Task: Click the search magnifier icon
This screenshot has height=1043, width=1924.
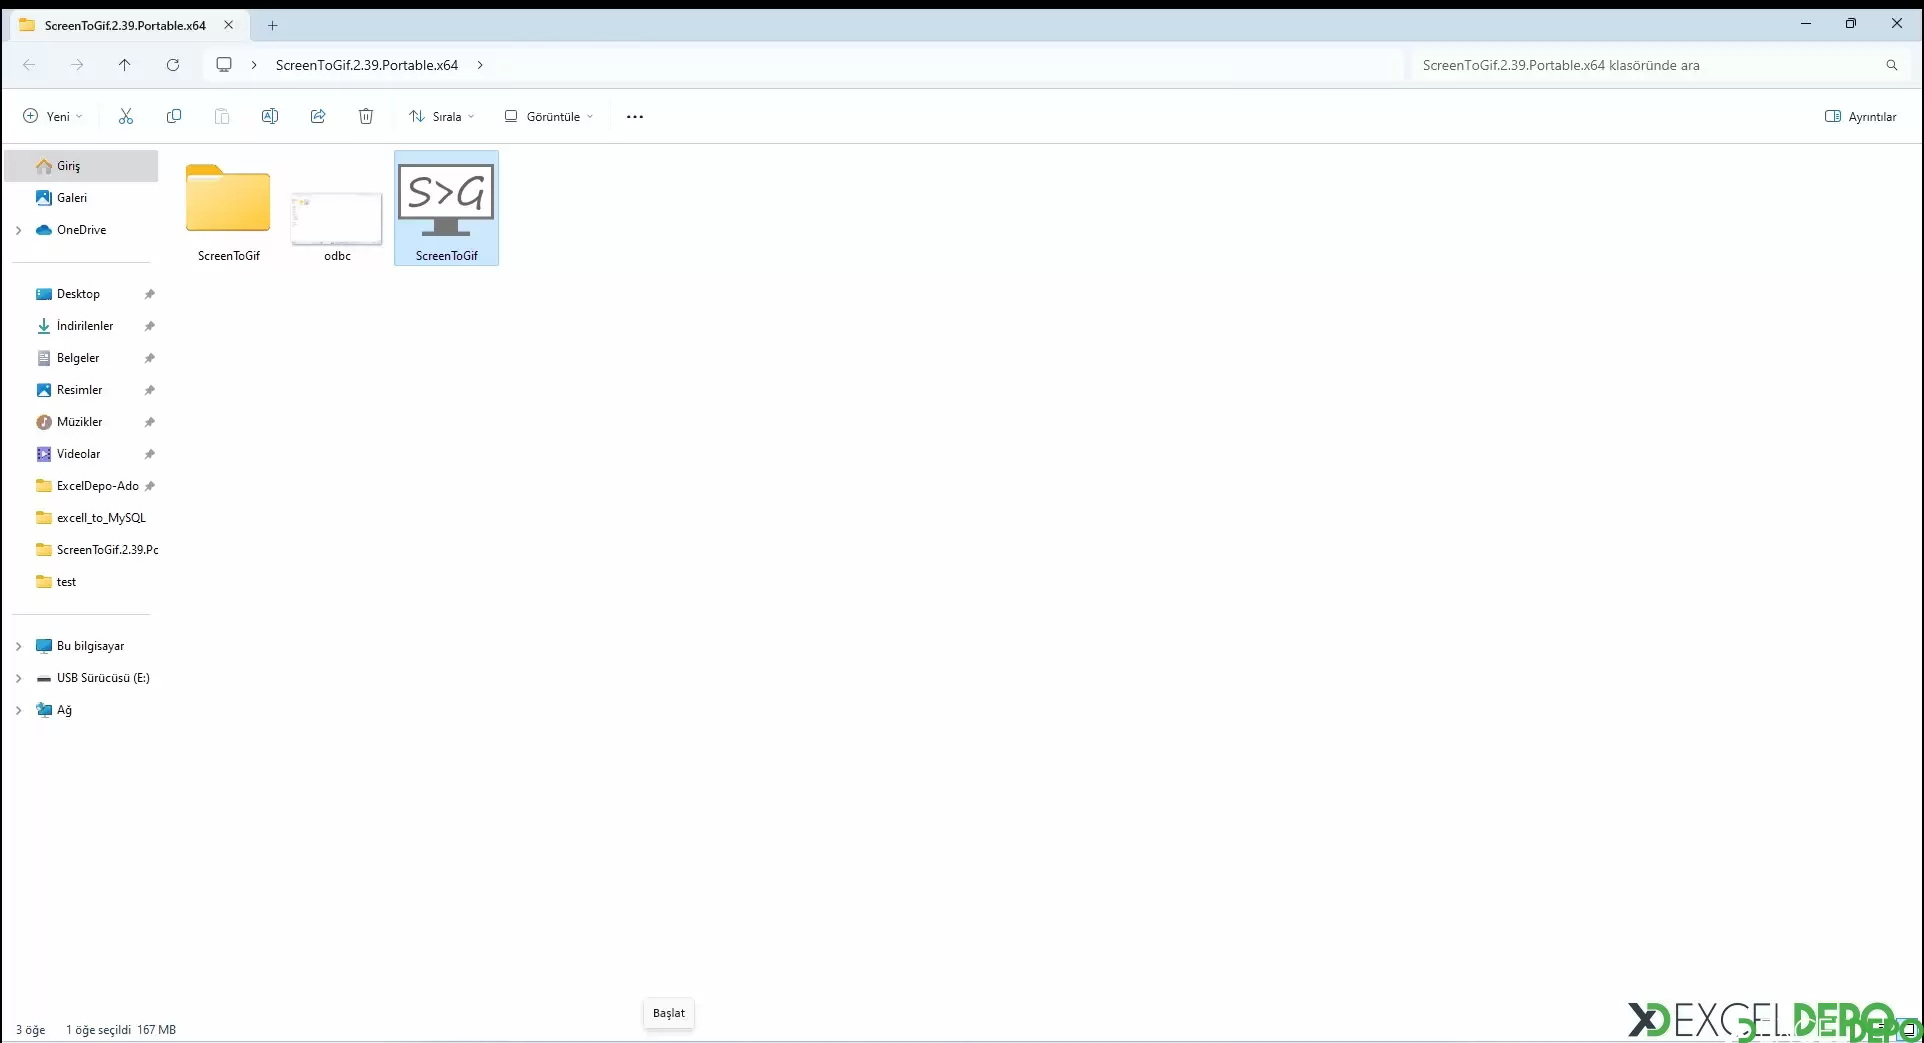Action: pyautogui.click(x=1892, y=65)
